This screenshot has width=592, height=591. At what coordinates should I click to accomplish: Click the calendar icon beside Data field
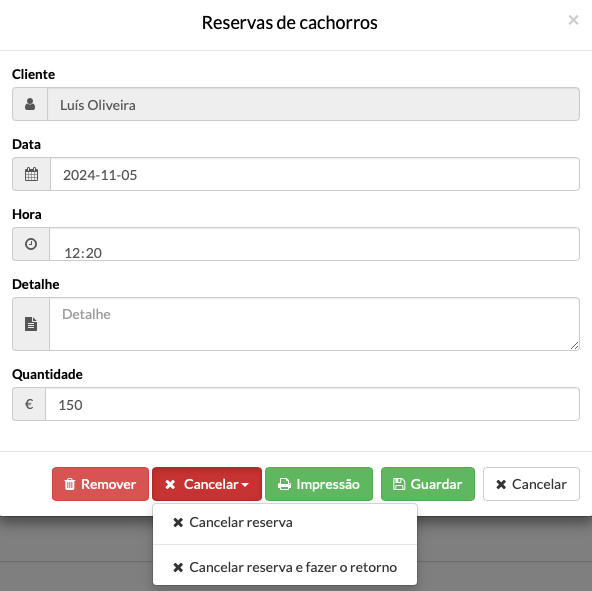[31, 174]
